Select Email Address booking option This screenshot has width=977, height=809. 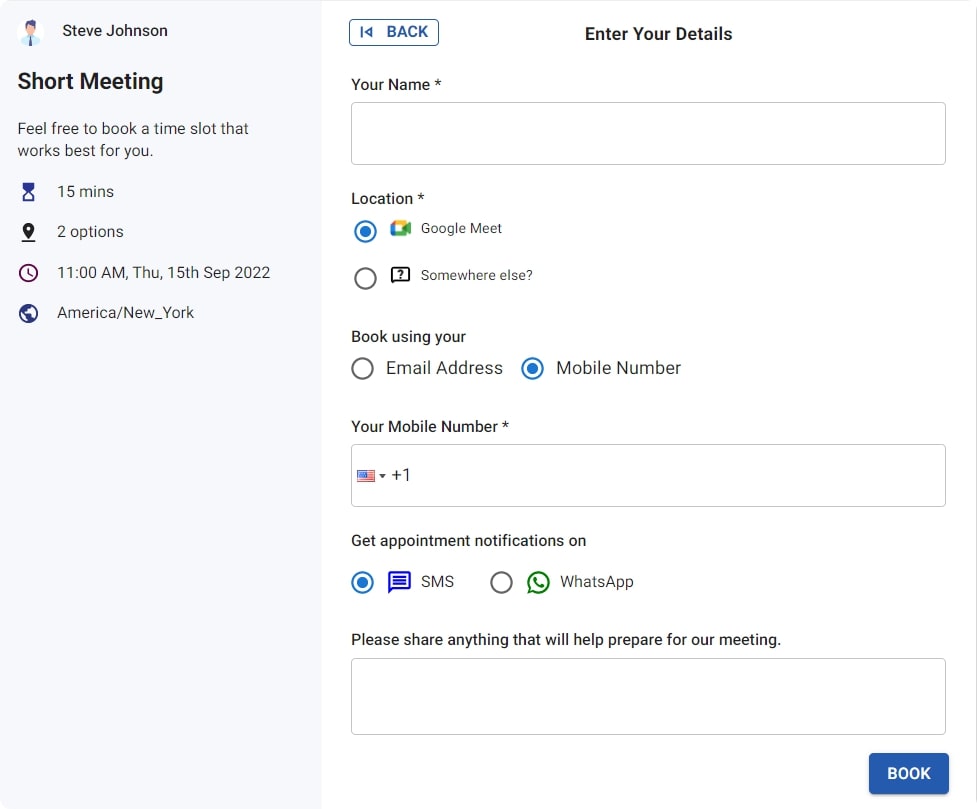pyautogui.click(x=362, y=369)
